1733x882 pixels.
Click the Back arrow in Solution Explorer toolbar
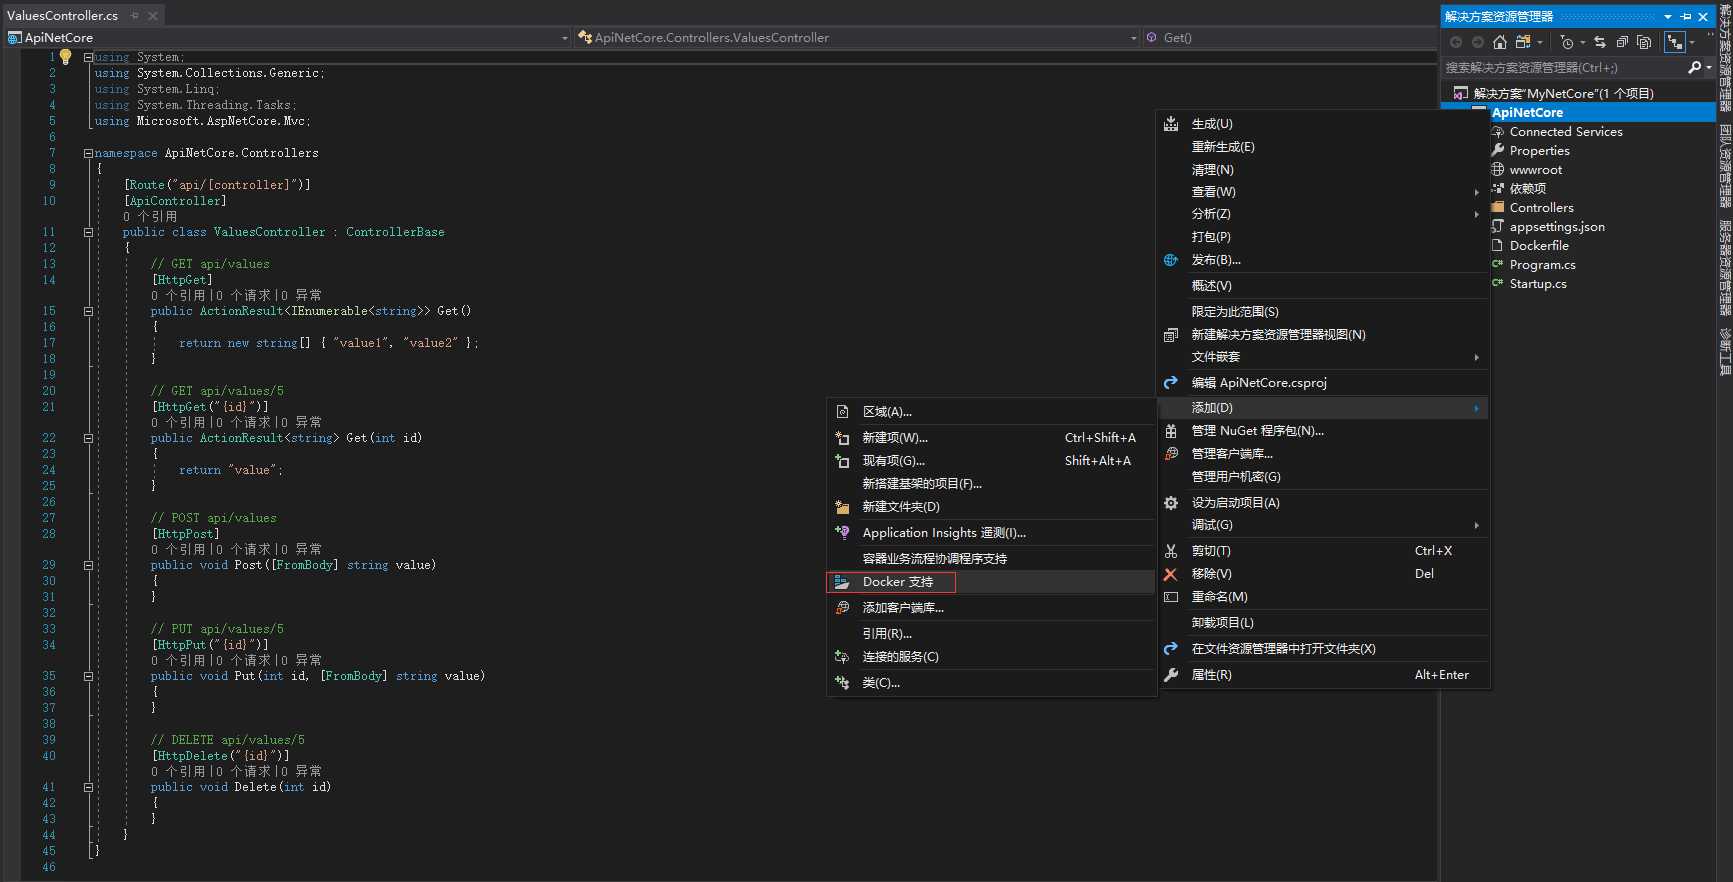(1456, 42)
